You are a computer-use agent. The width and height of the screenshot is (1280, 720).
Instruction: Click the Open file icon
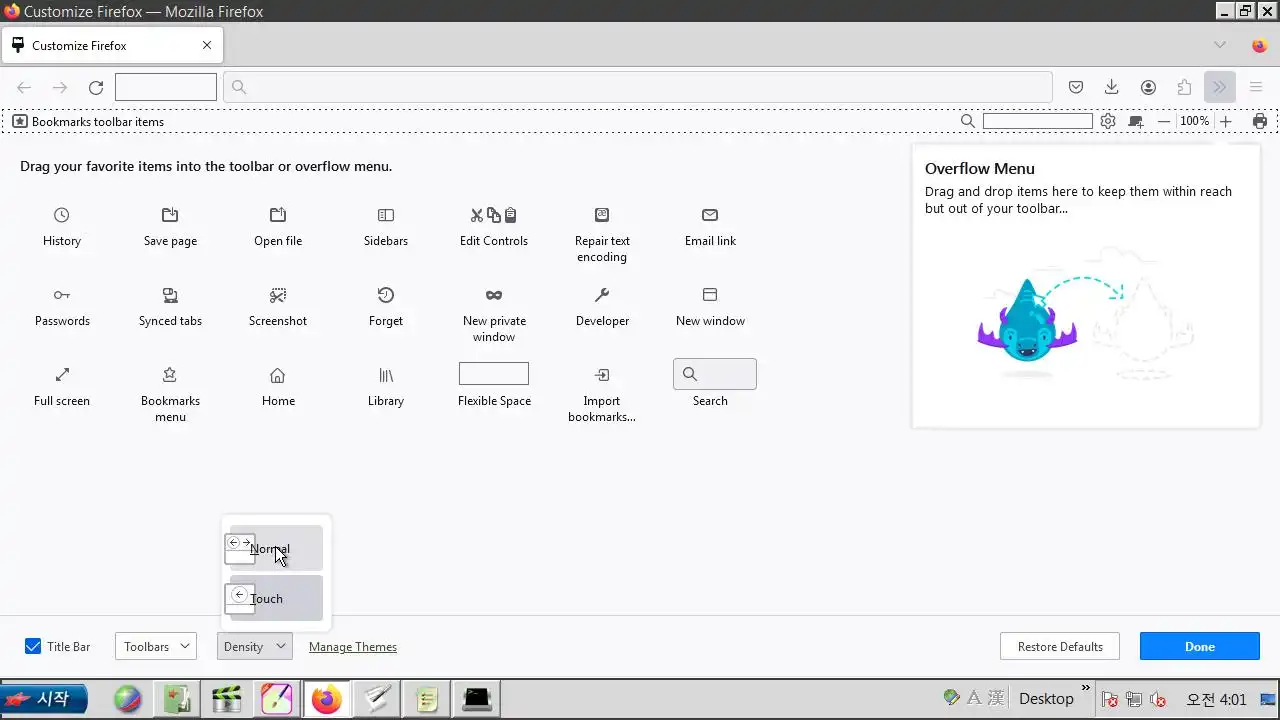pyautogui.click(x=278, y=215)
